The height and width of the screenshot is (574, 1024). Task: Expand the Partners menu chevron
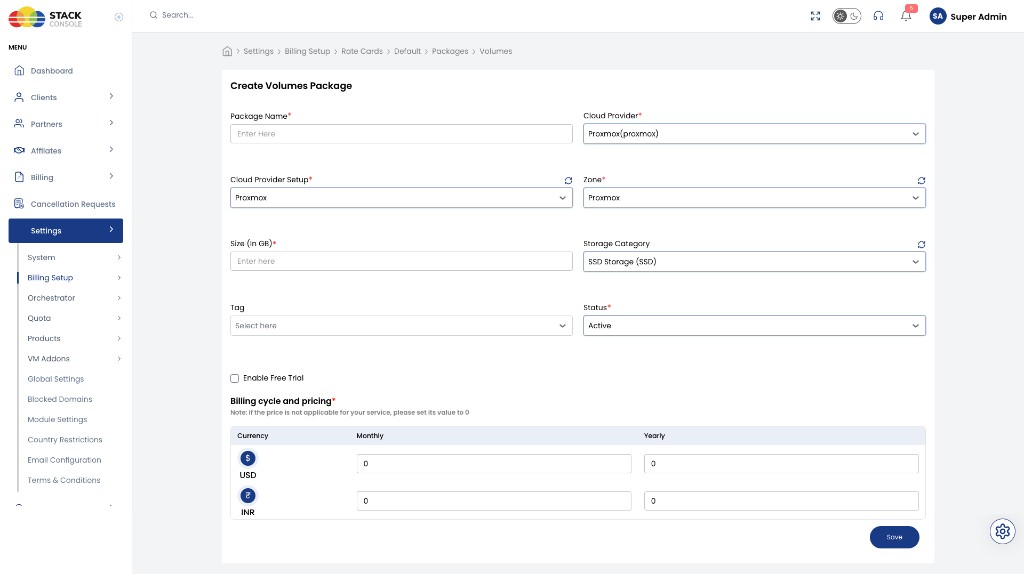[x=111, y=123]
